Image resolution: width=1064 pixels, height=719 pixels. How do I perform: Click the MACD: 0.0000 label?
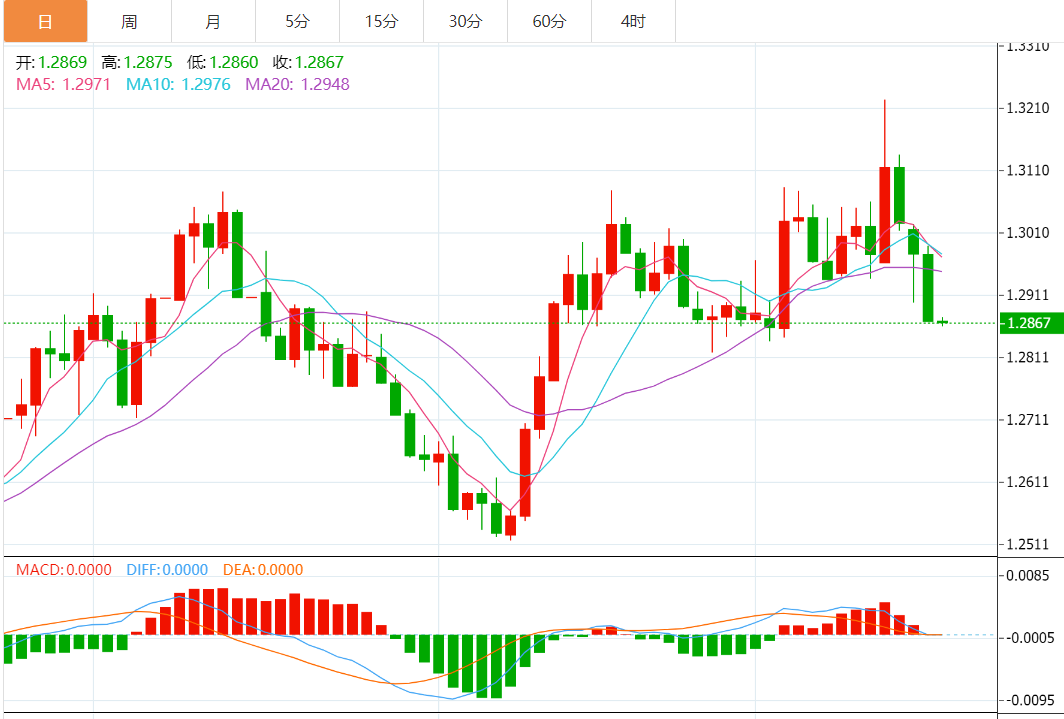64,570
